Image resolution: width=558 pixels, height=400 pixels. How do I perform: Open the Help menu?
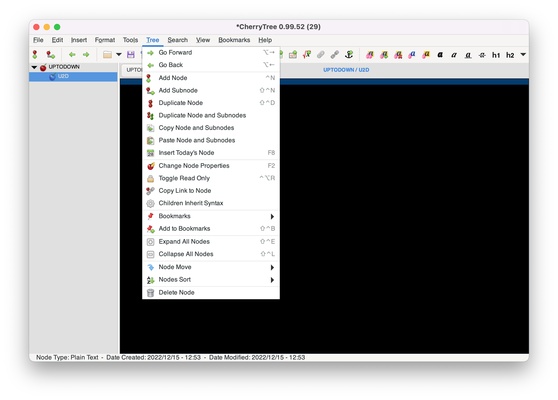coord(265,40)
